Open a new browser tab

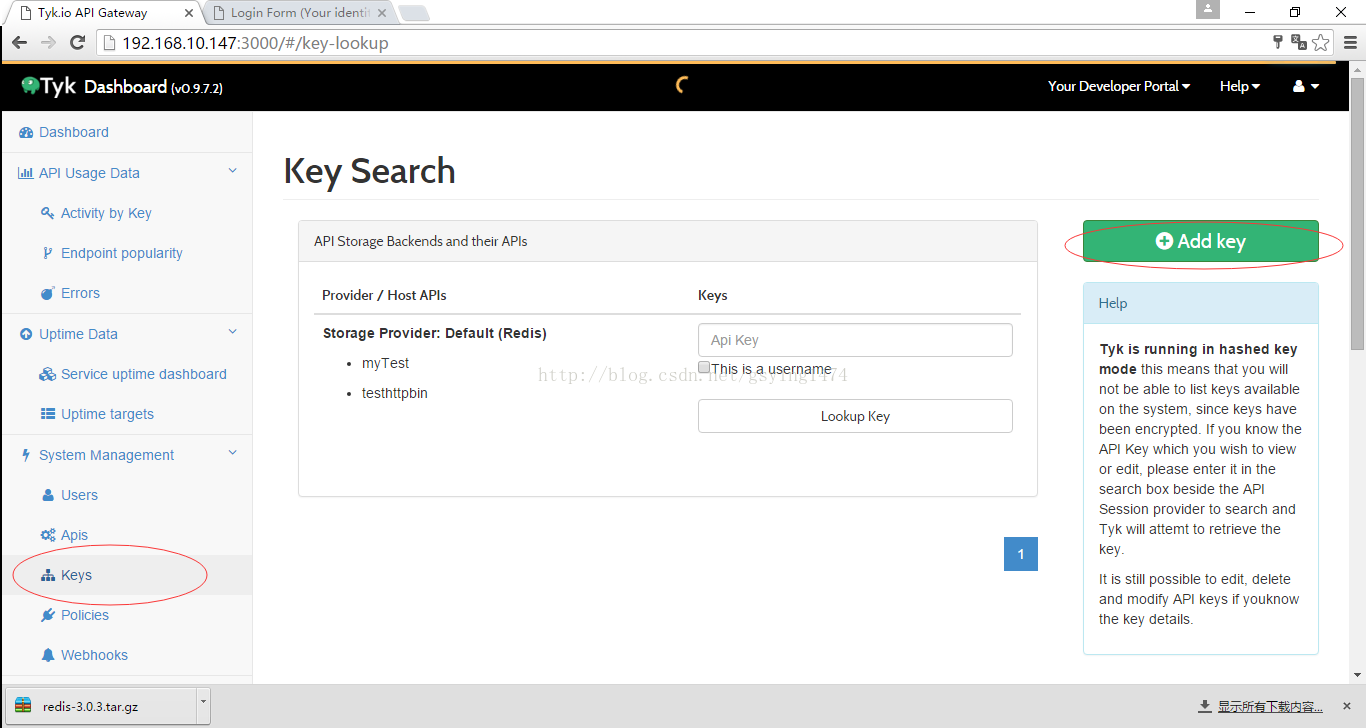tap(414, 14)
